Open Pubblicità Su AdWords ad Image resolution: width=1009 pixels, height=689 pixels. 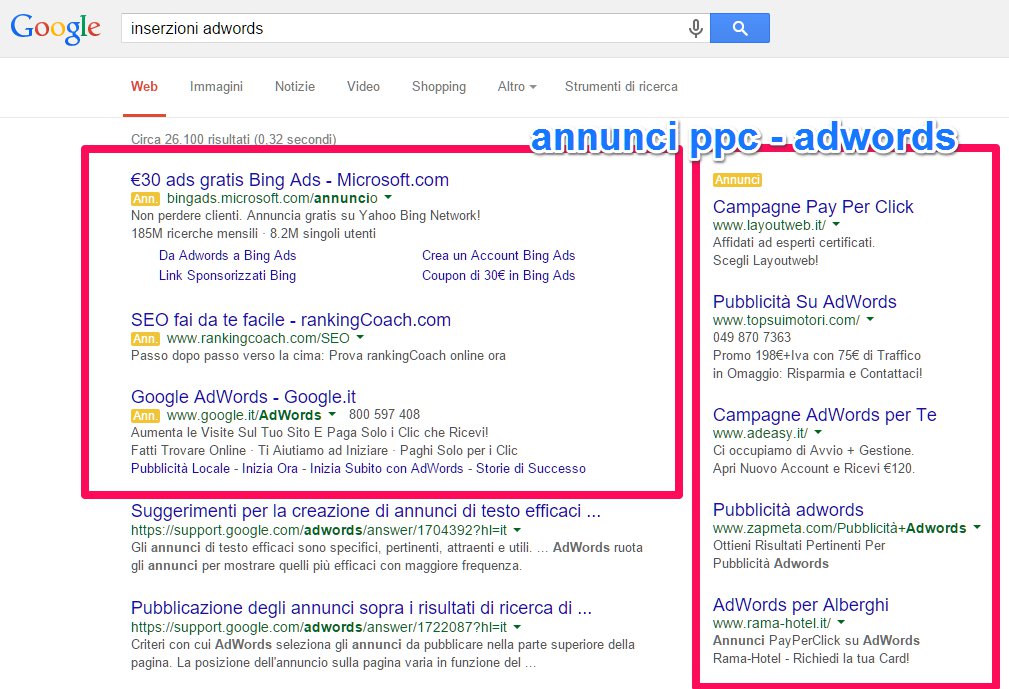pos(804,302)
